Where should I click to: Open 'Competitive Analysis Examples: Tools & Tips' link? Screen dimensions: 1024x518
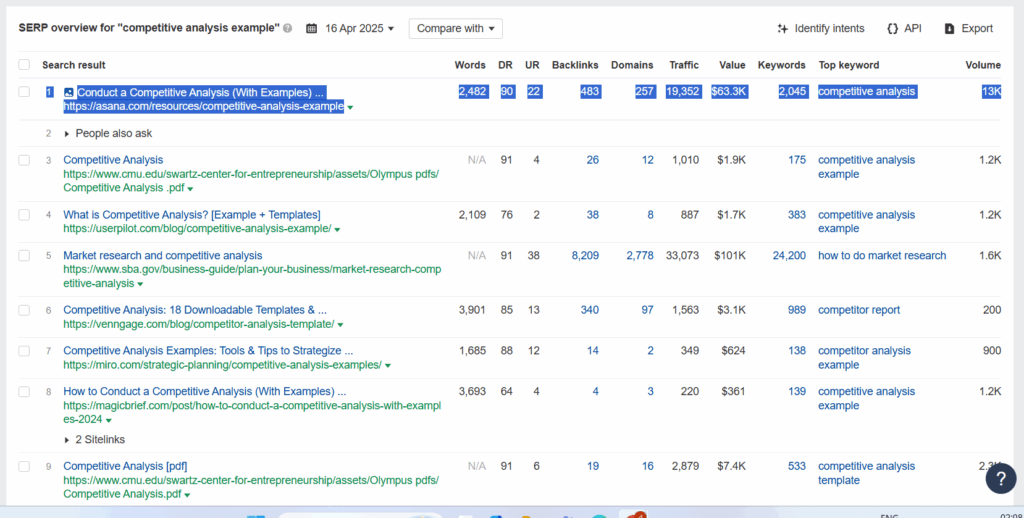208,351
